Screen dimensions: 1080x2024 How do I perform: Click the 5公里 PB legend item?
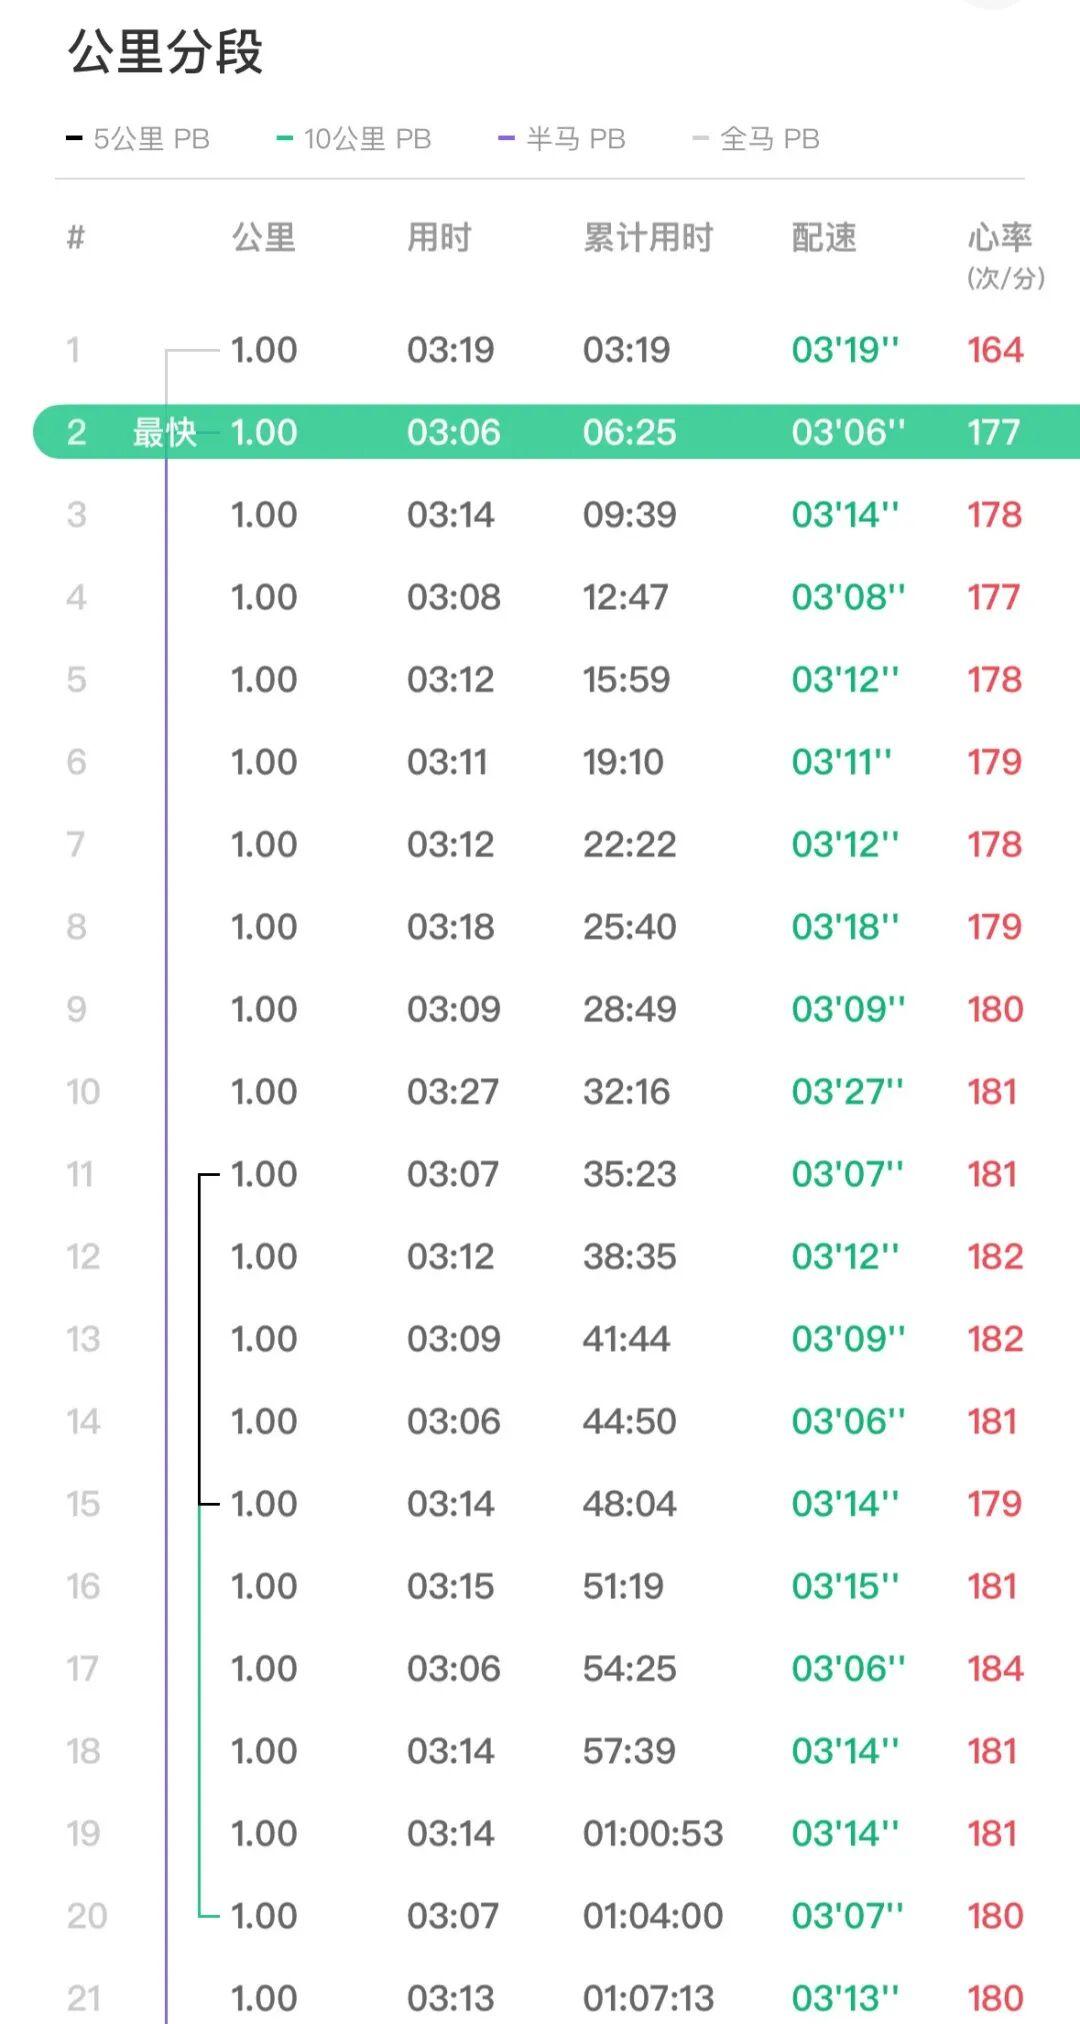138,139
